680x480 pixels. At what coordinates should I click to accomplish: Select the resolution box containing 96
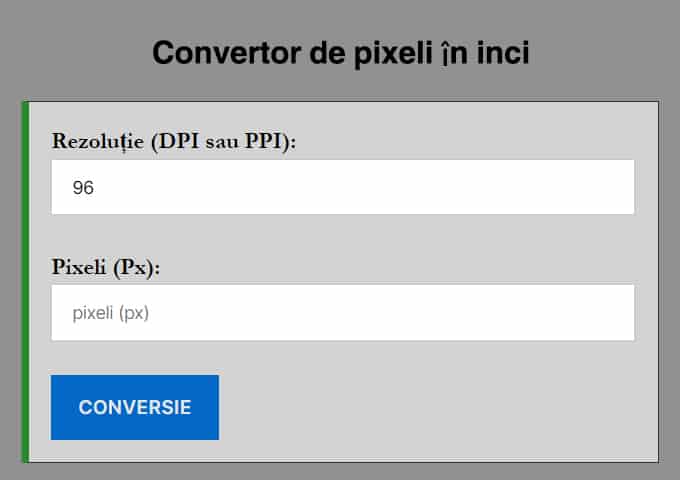[342, 187]
